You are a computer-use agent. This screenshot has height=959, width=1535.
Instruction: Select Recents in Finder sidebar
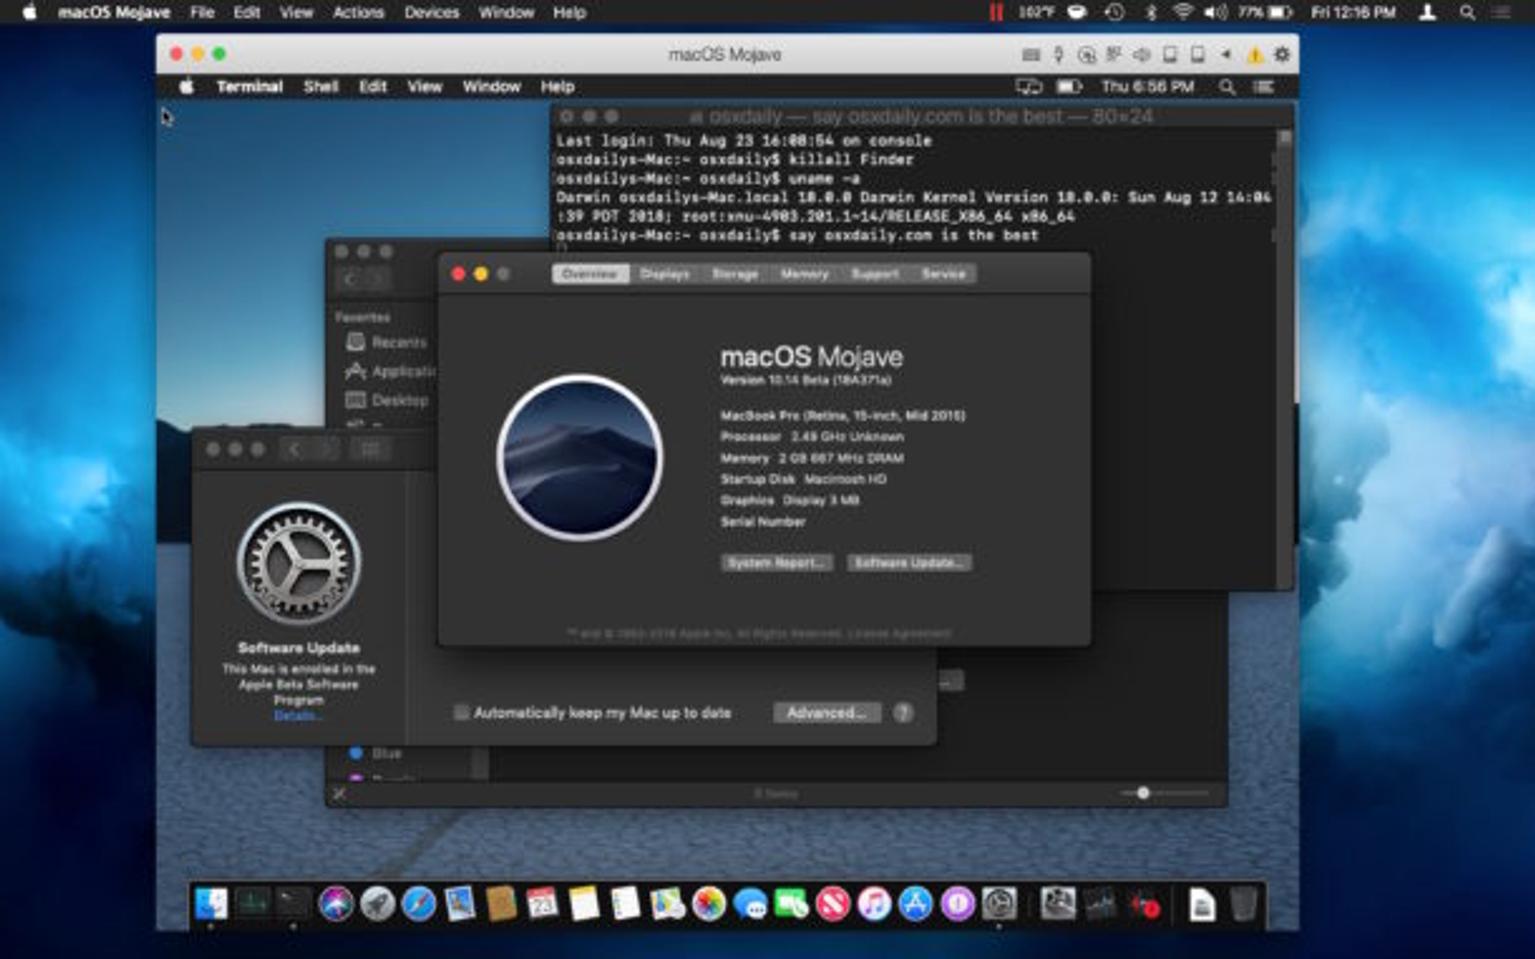click(x=386, y=342)
